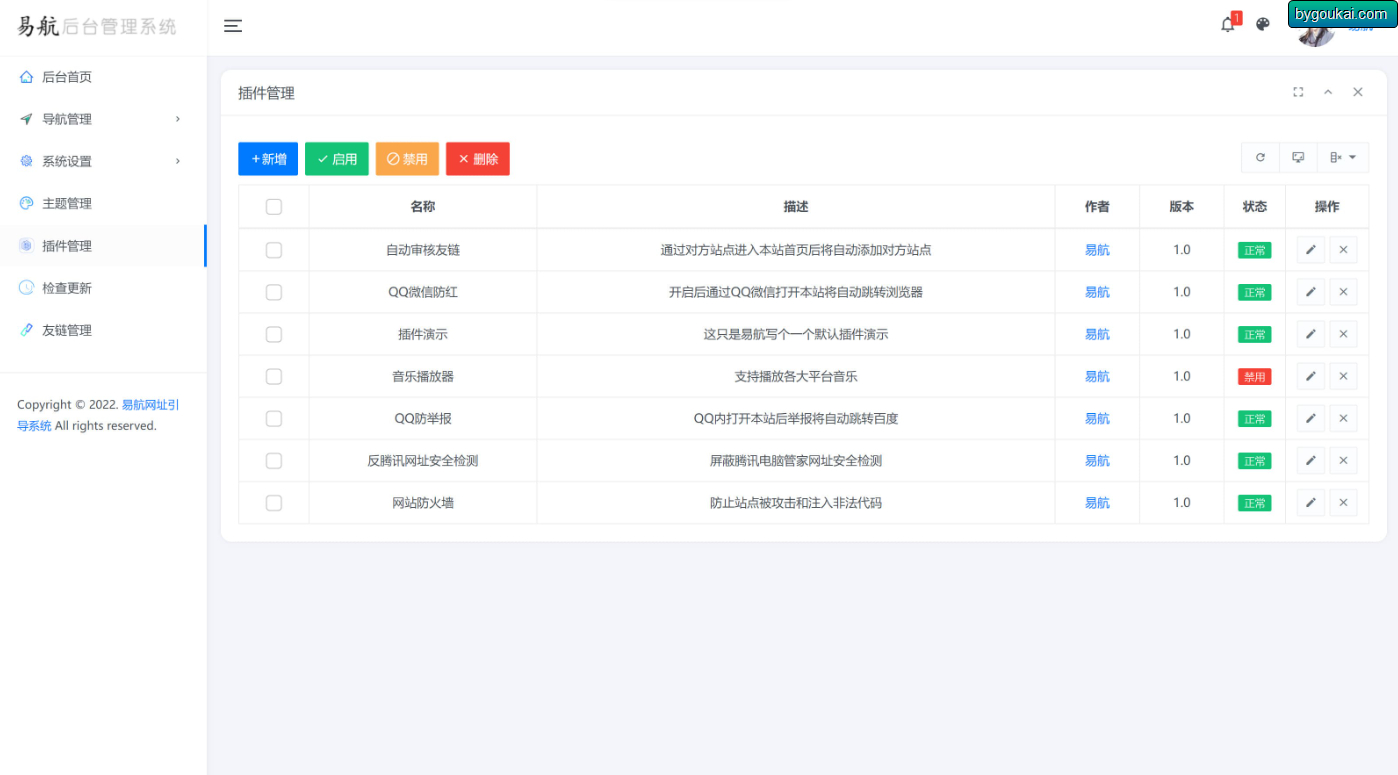Edit the 音乐播放器 plugin
This screenshot has height=775, width=1398.
click(1311, 376)
